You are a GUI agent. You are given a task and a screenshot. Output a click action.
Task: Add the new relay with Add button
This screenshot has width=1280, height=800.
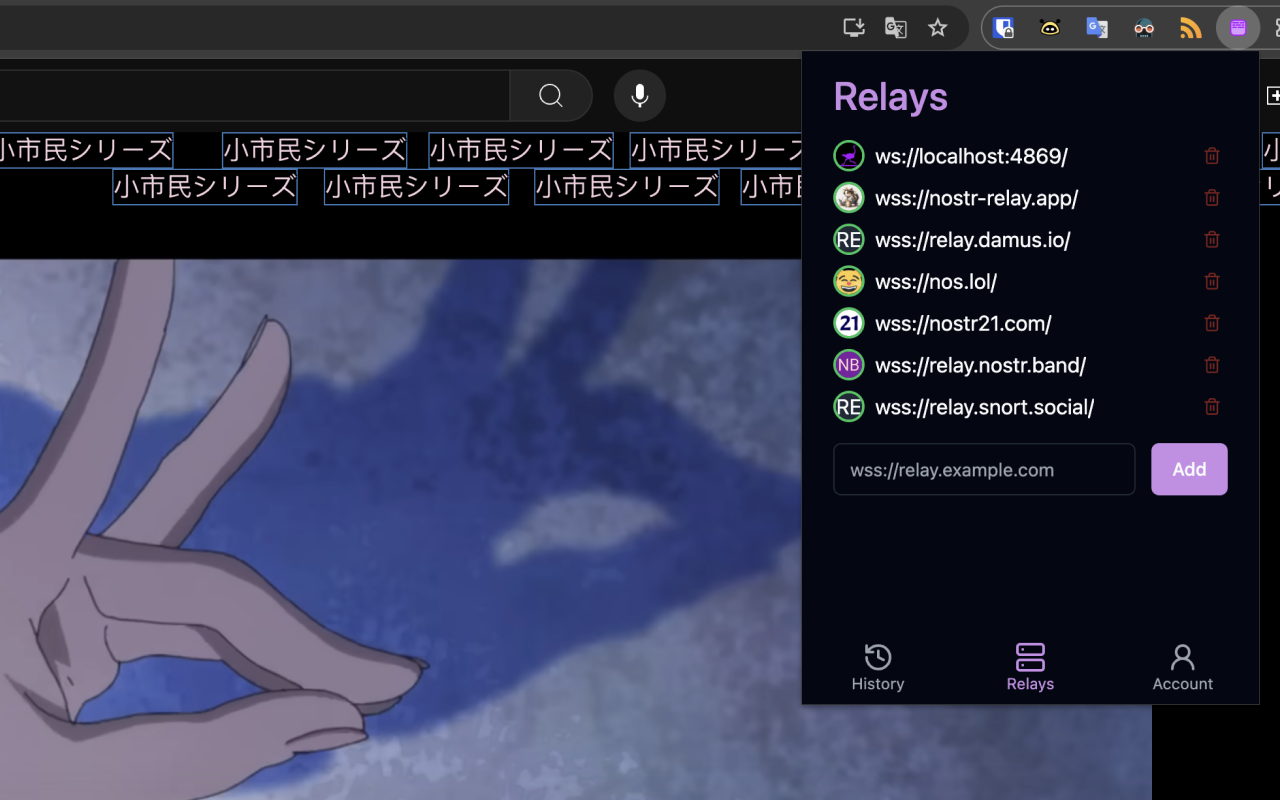pyautogui.click(x=1189, y=469)
